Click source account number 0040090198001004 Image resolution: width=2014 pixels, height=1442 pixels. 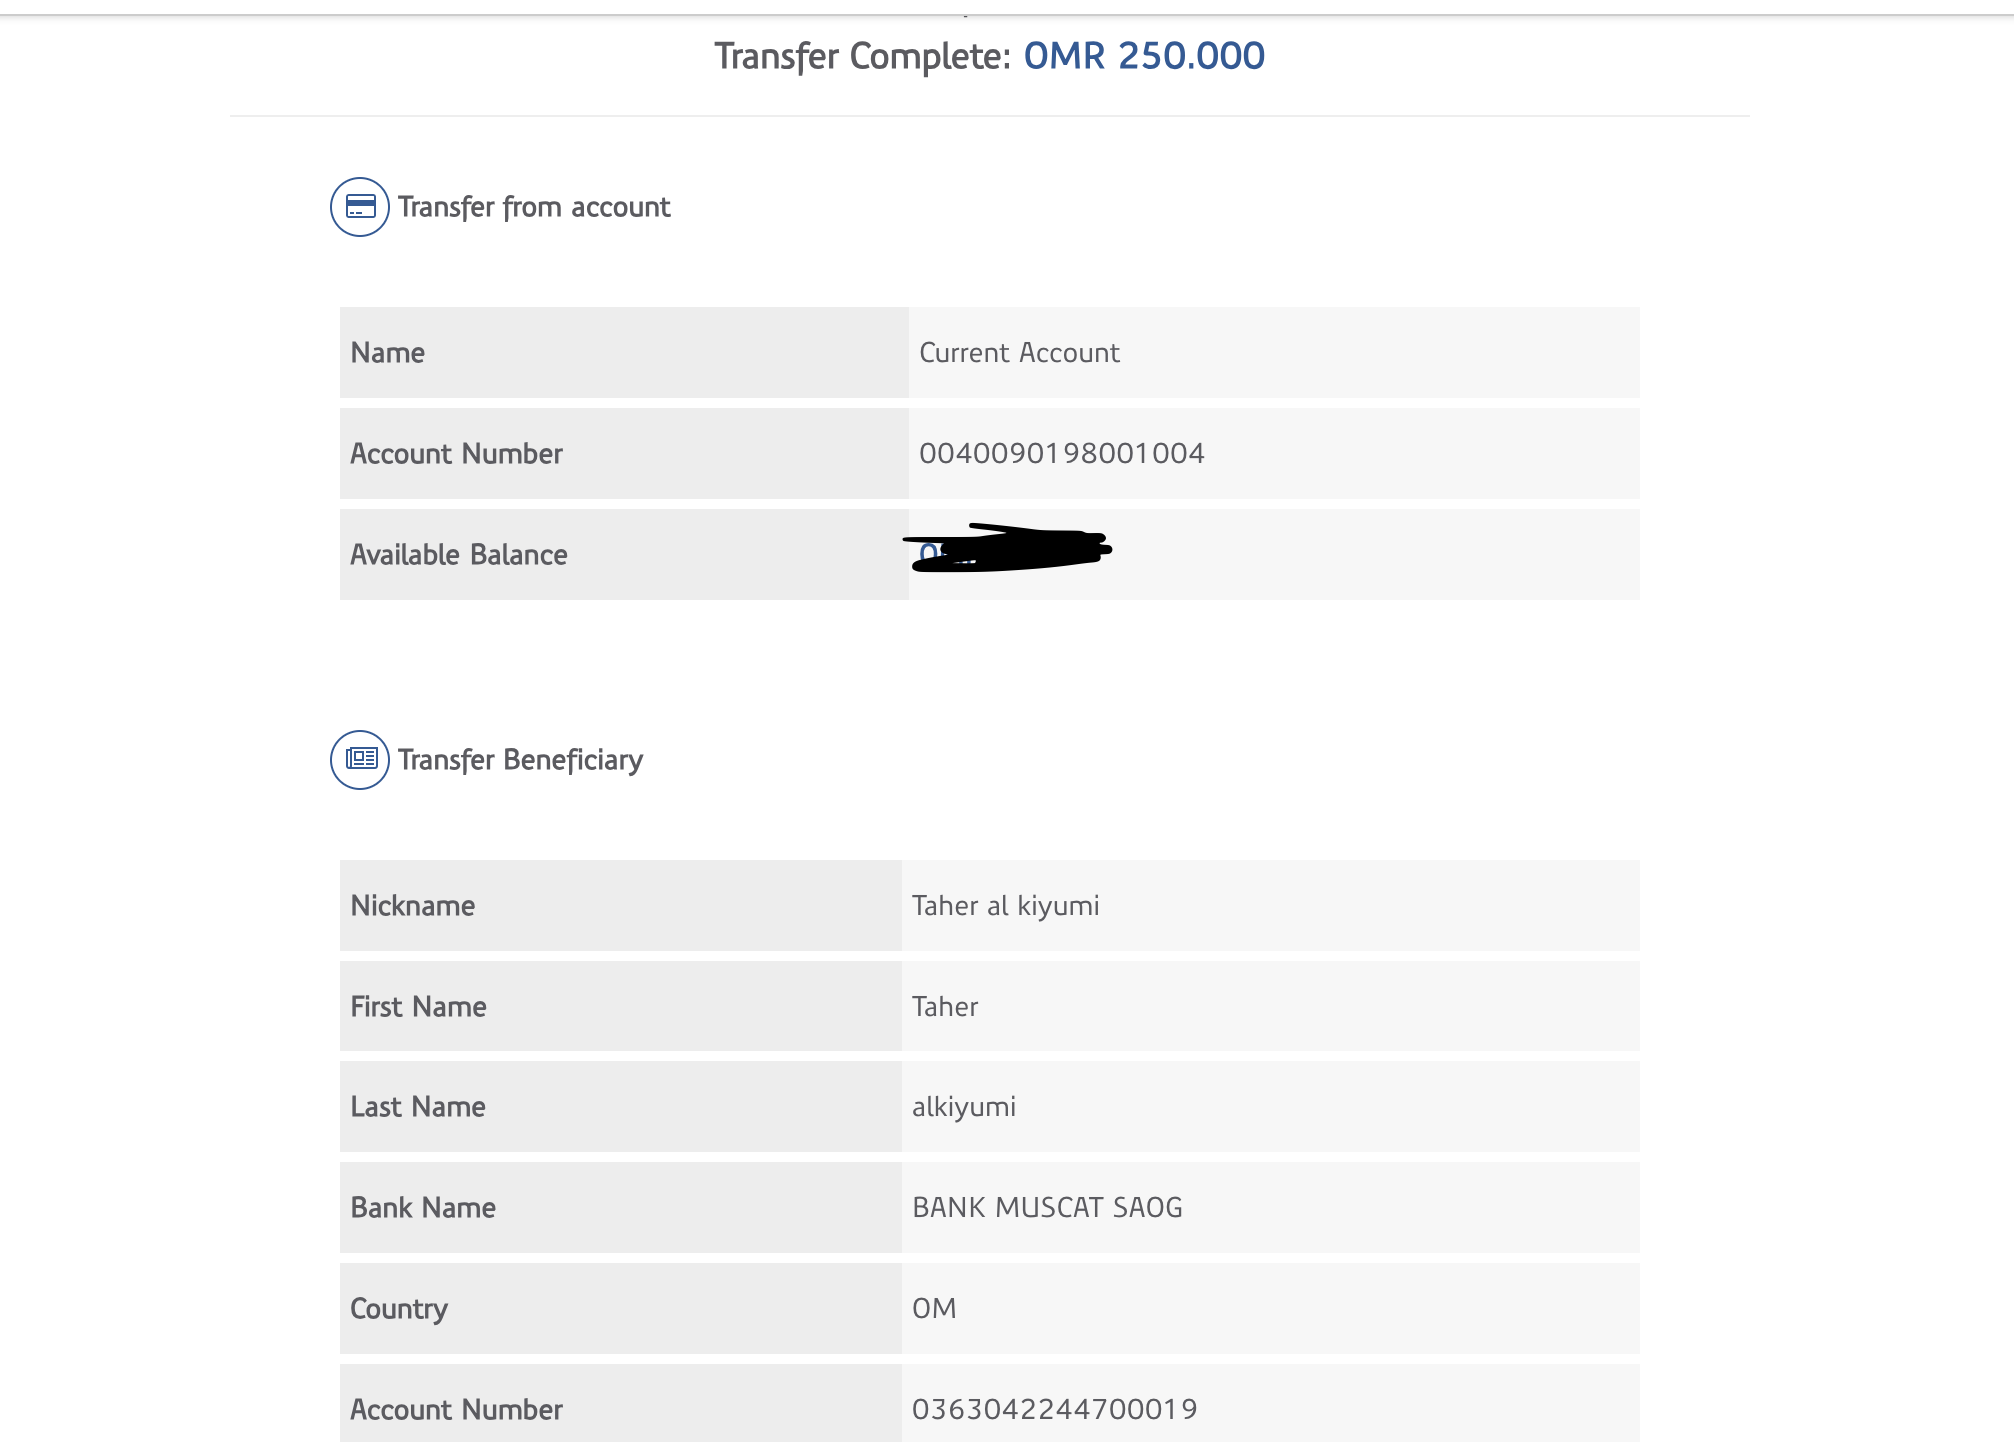pos(1061,454)
